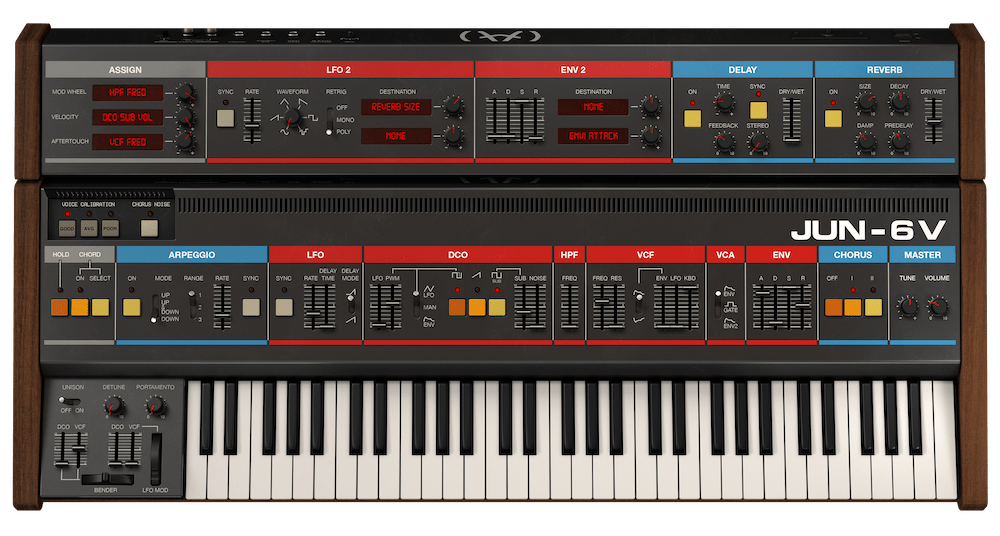Click the HPF Freq slider

coord(569,306)
